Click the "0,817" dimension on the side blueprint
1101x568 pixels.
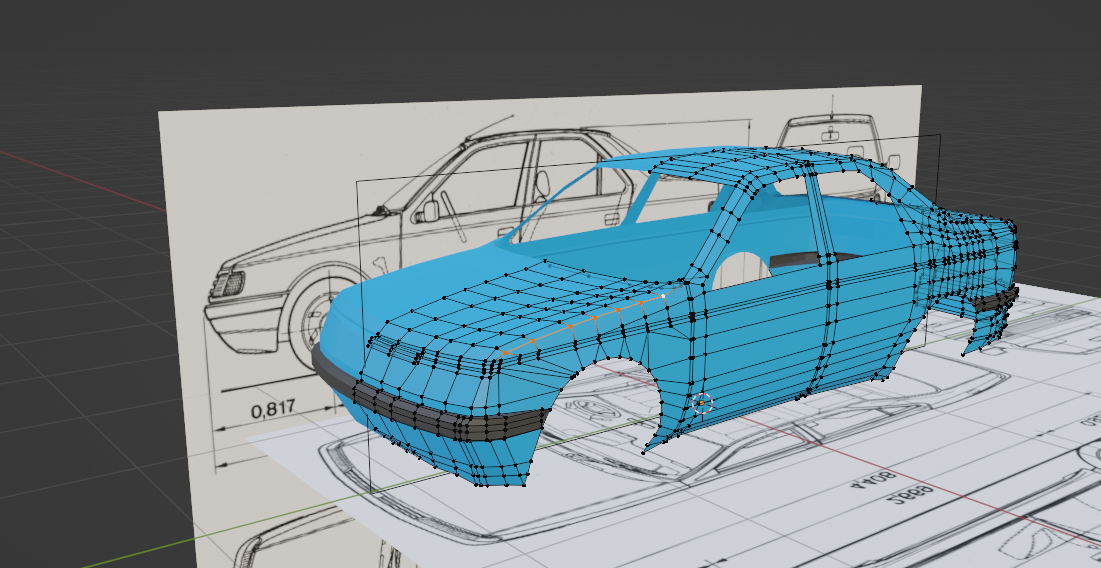(272, 409)
